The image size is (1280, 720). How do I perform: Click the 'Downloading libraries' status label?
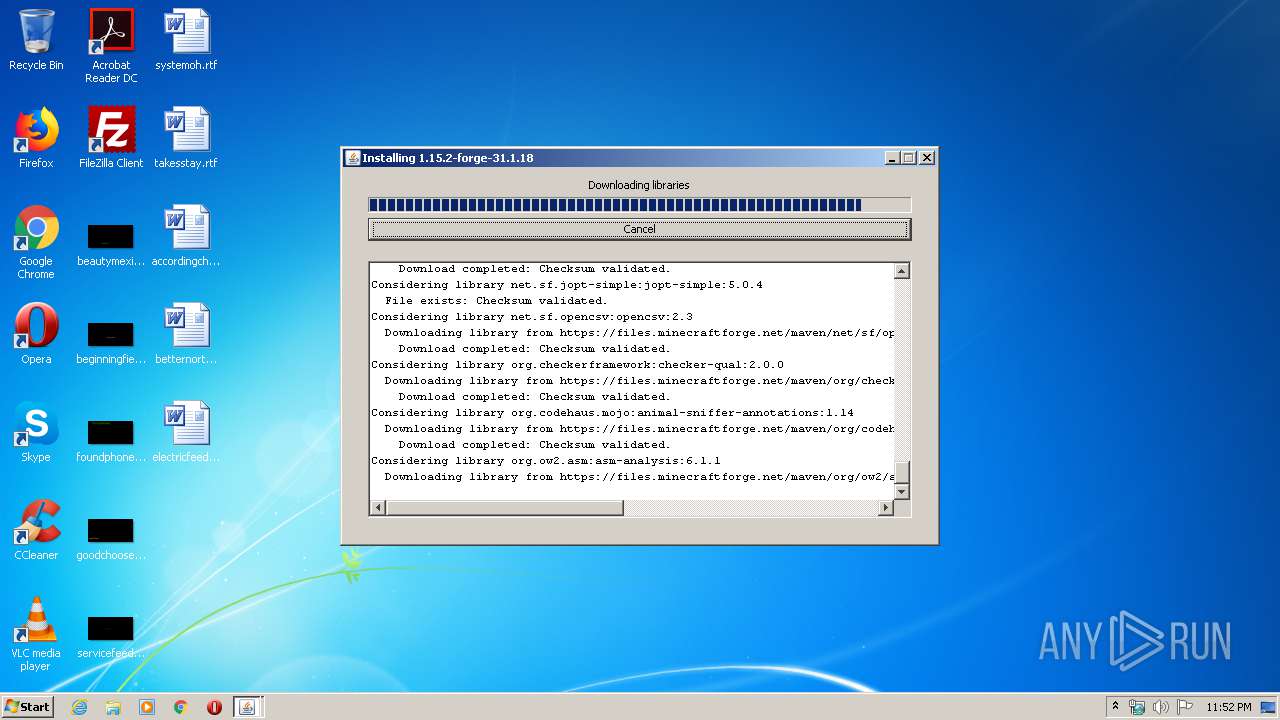click(x=639, y=185)
